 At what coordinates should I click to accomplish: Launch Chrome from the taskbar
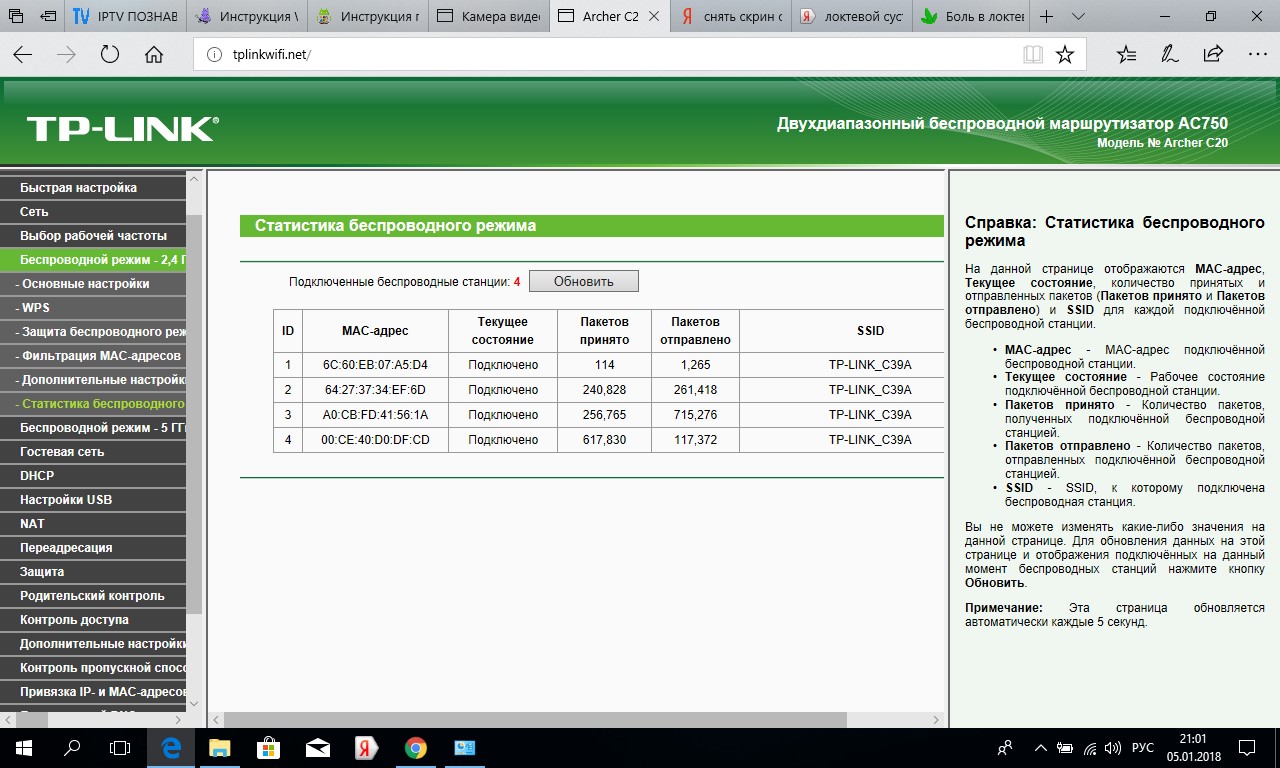(x=416, y=747)
